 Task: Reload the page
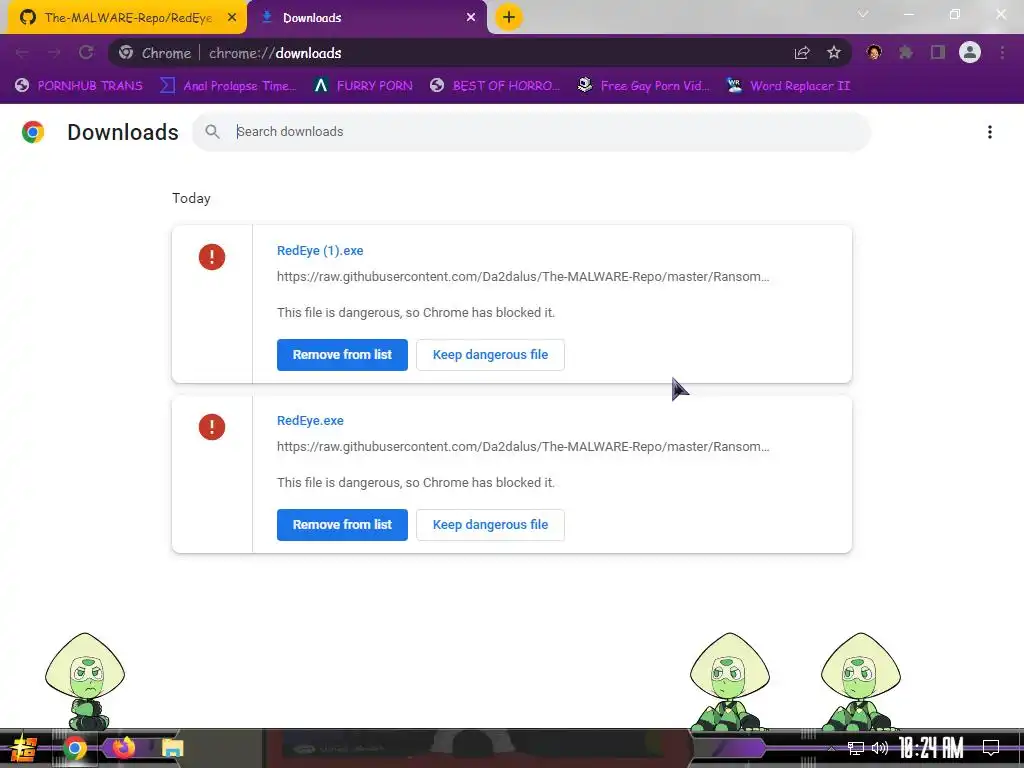coord(86,53)
